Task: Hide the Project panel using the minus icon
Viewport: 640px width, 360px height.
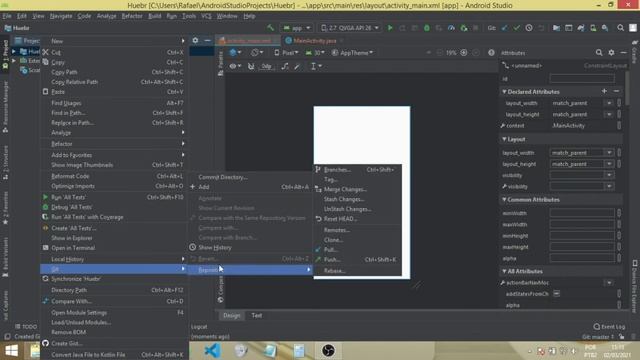Action: [x=207, y=40]
